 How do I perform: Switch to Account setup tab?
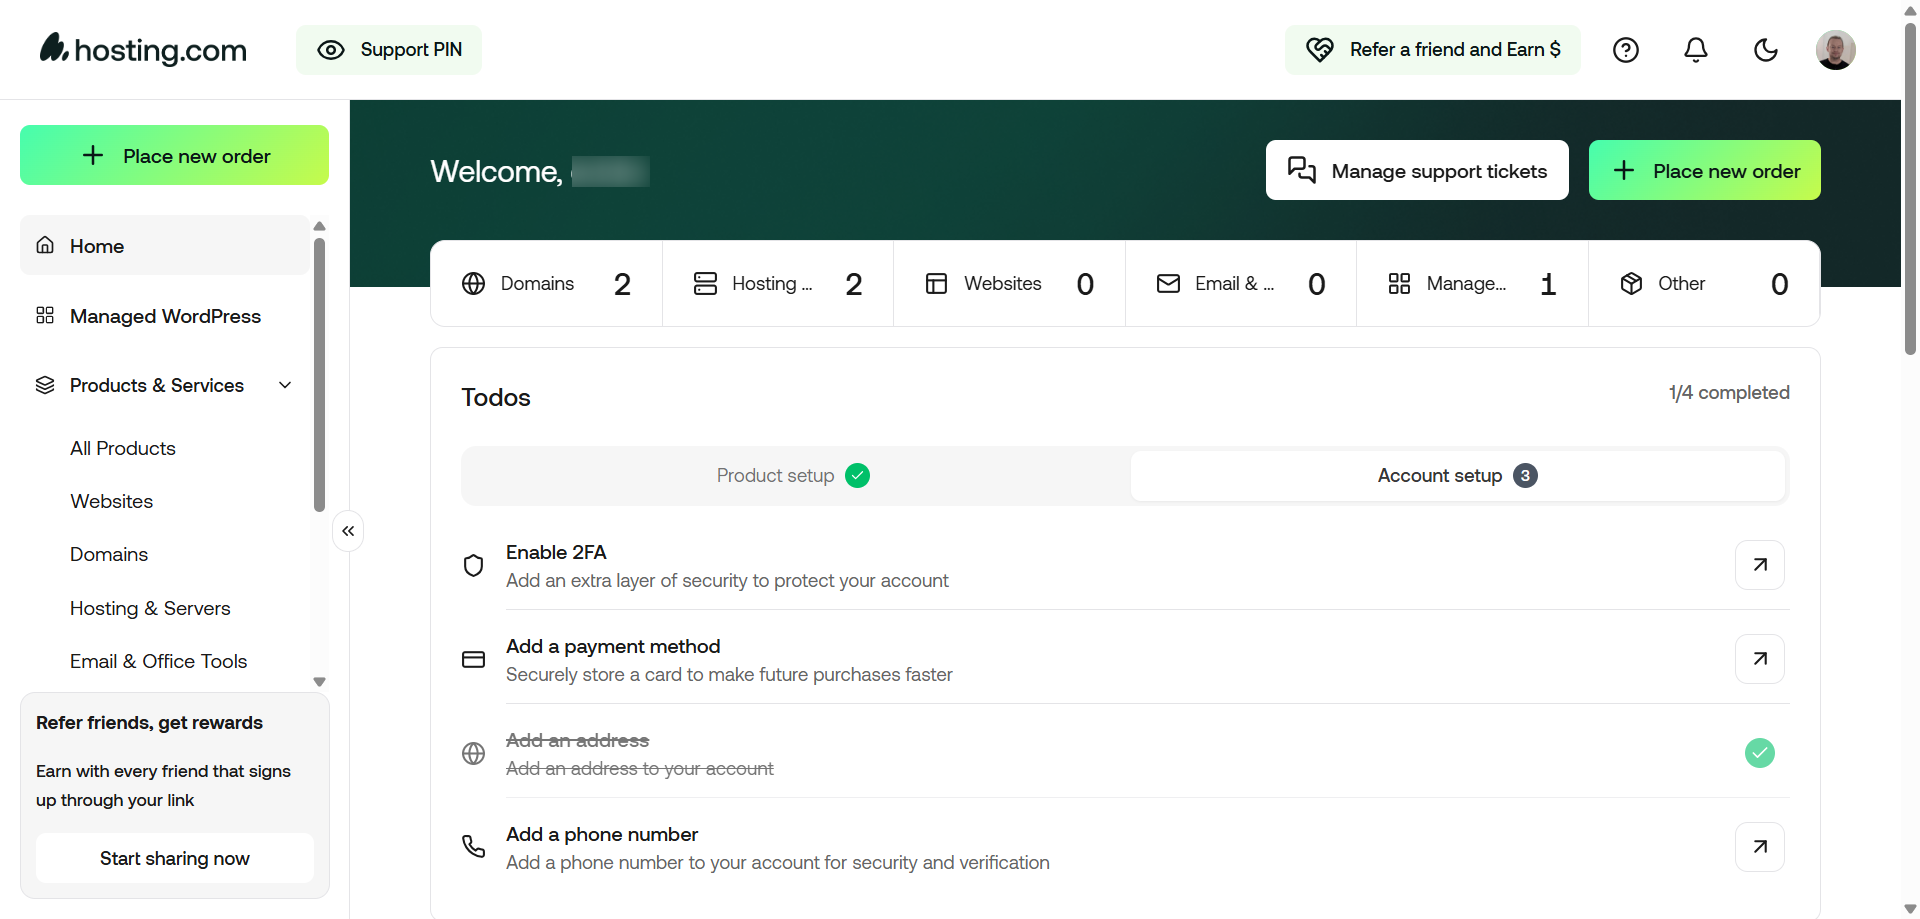tap(1457, 475)
